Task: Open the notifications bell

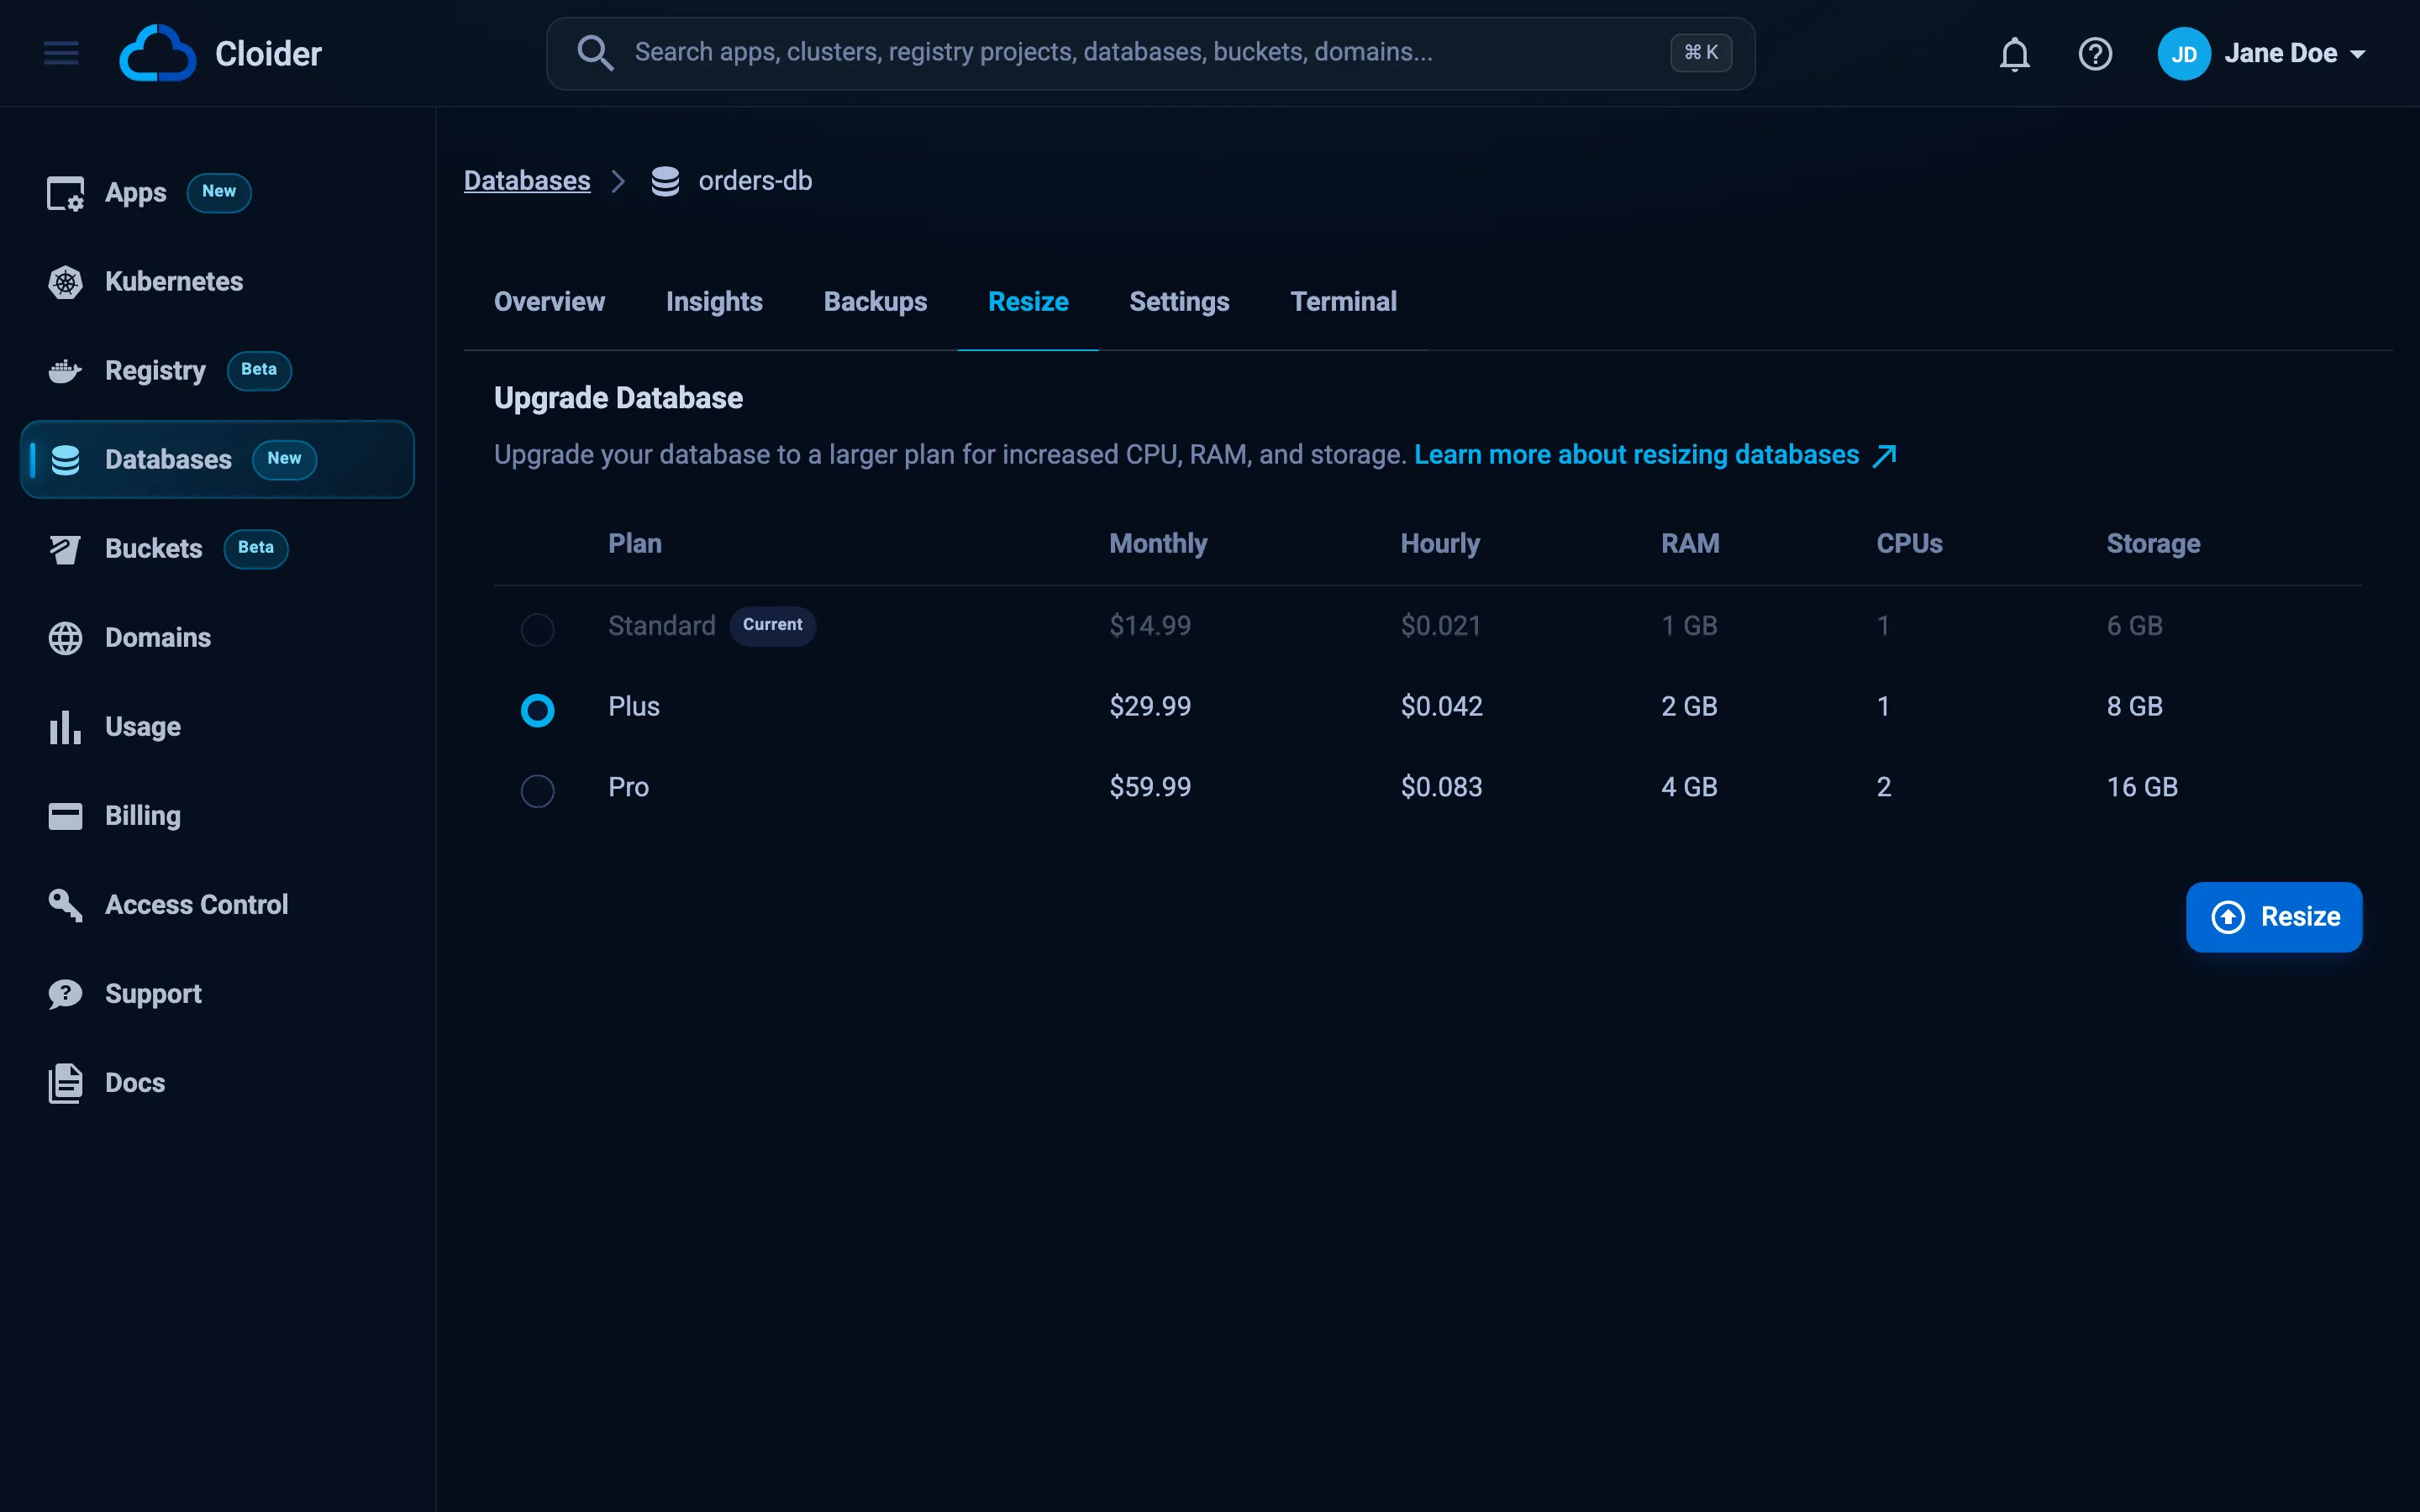Action: pos(2014,54)
